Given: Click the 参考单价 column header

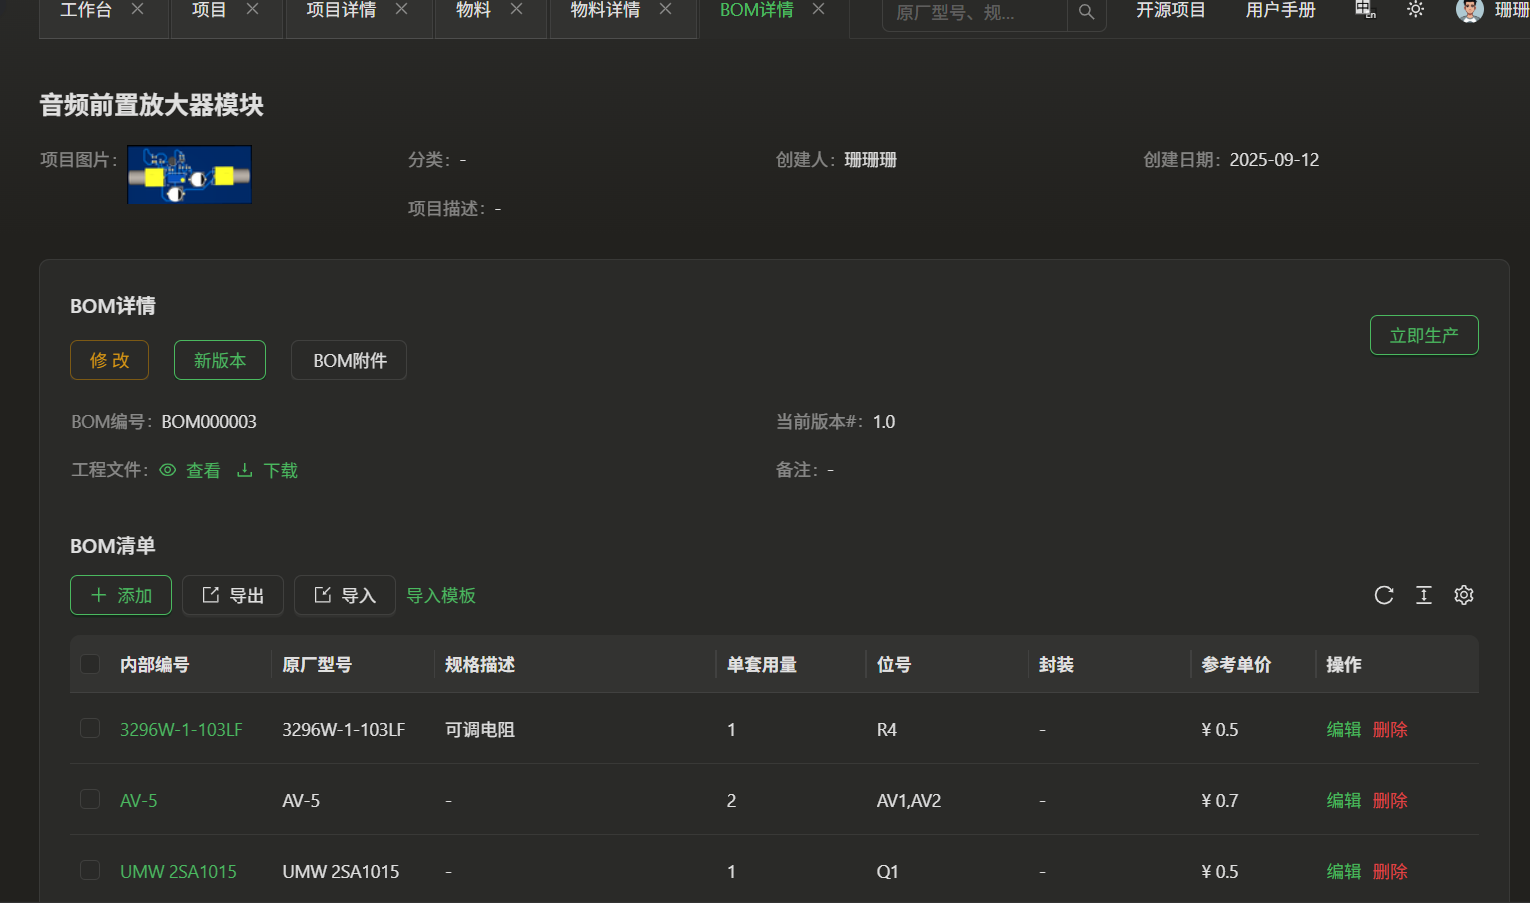Looking at the screenshot, I should coord(1237,665).
